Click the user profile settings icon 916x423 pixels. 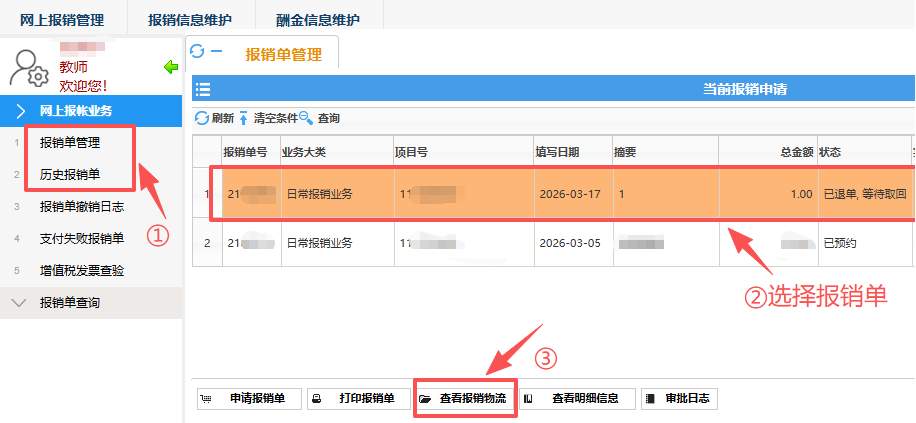click(x=27, y=66)
